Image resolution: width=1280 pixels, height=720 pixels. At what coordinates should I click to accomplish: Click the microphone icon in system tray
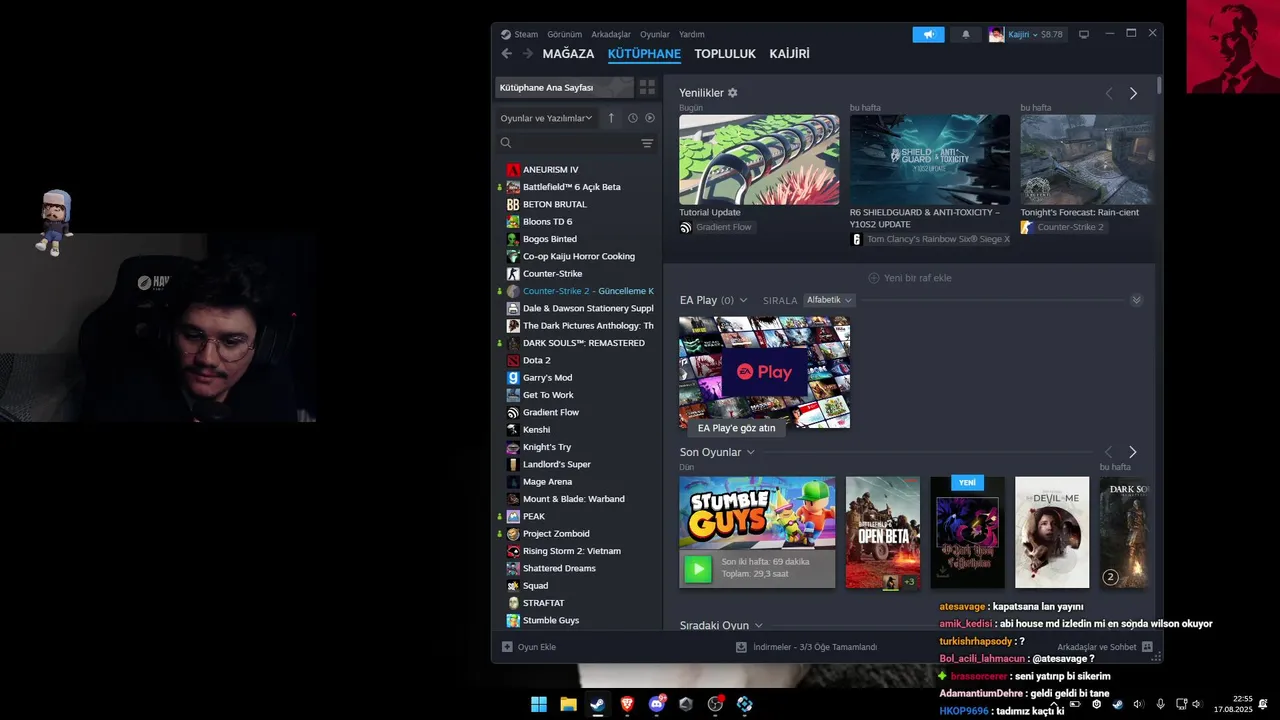tap(1160, 704)
